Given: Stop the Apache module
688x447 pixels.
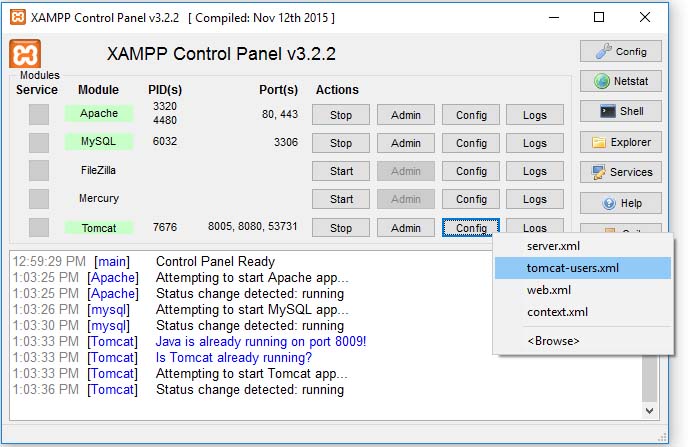Looking at the screenshot, I should (341, 115).
